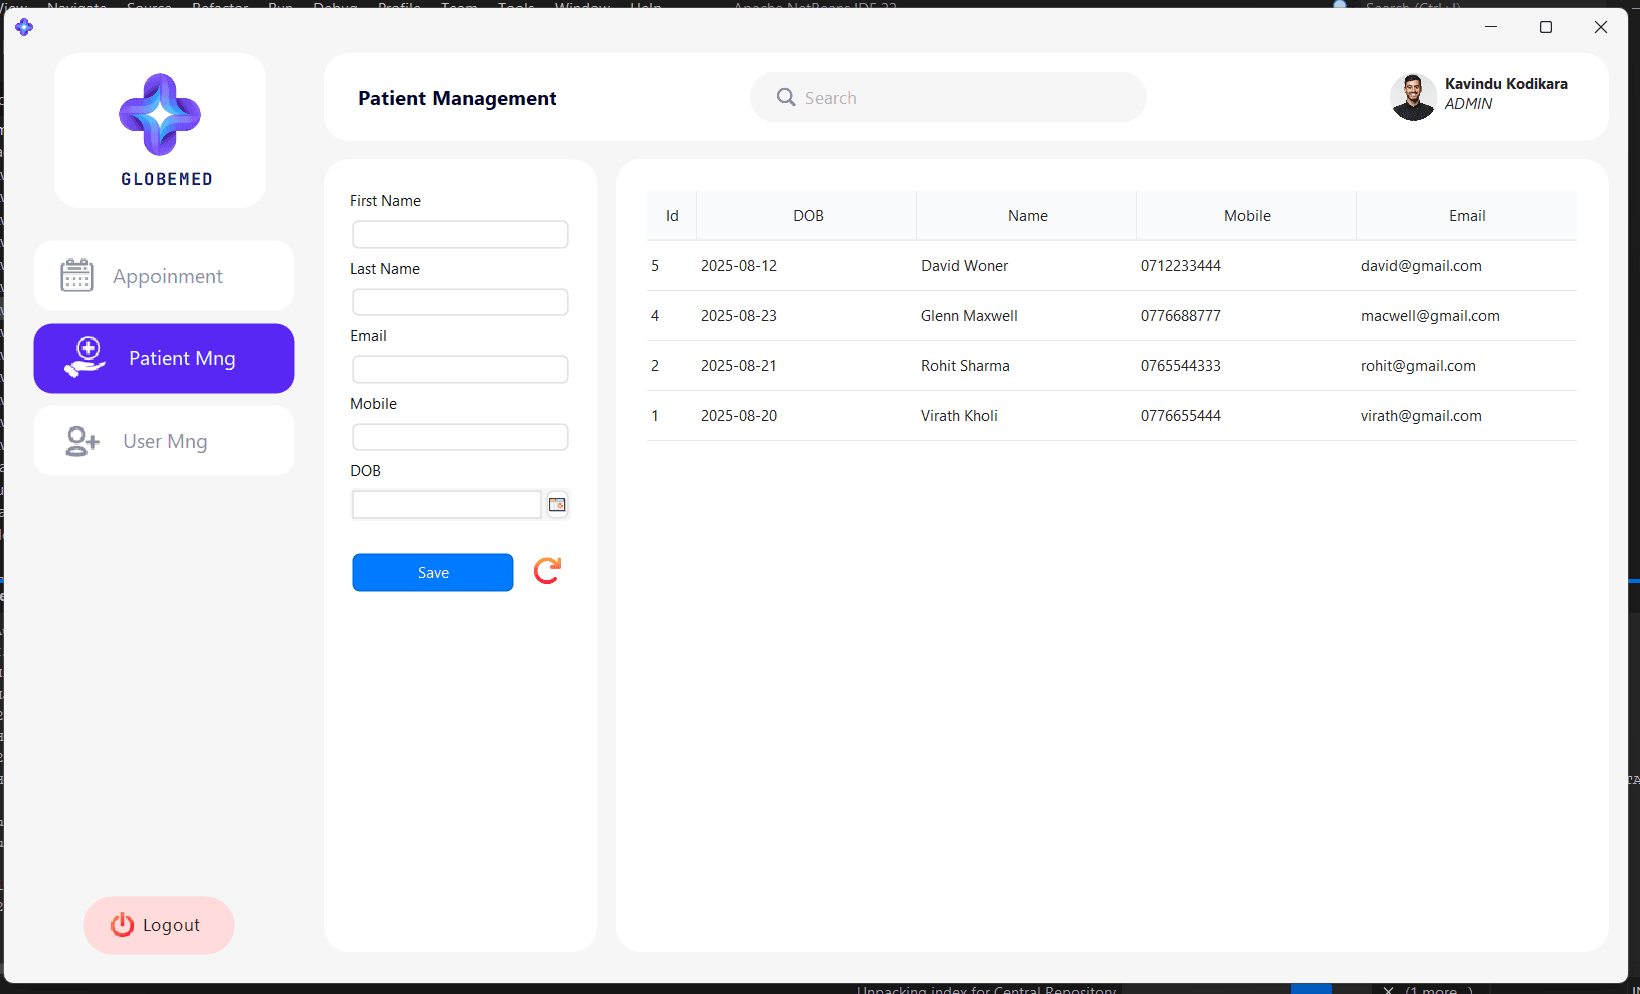Select the David Woner row name
The image size is (1640, 994).
(x=964, y=266)
